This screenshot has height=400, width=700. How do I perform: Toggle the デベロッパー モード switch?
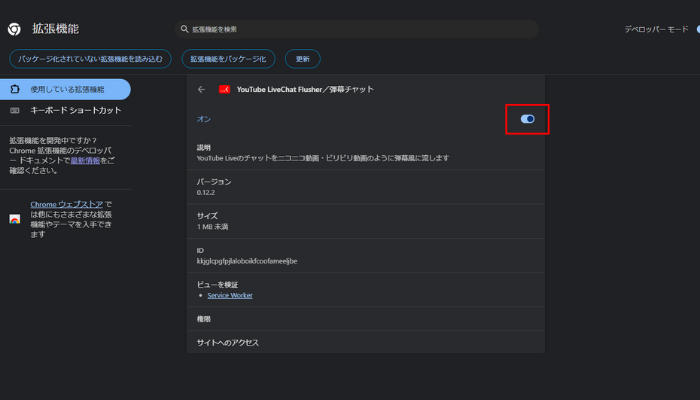click(698, 29)
